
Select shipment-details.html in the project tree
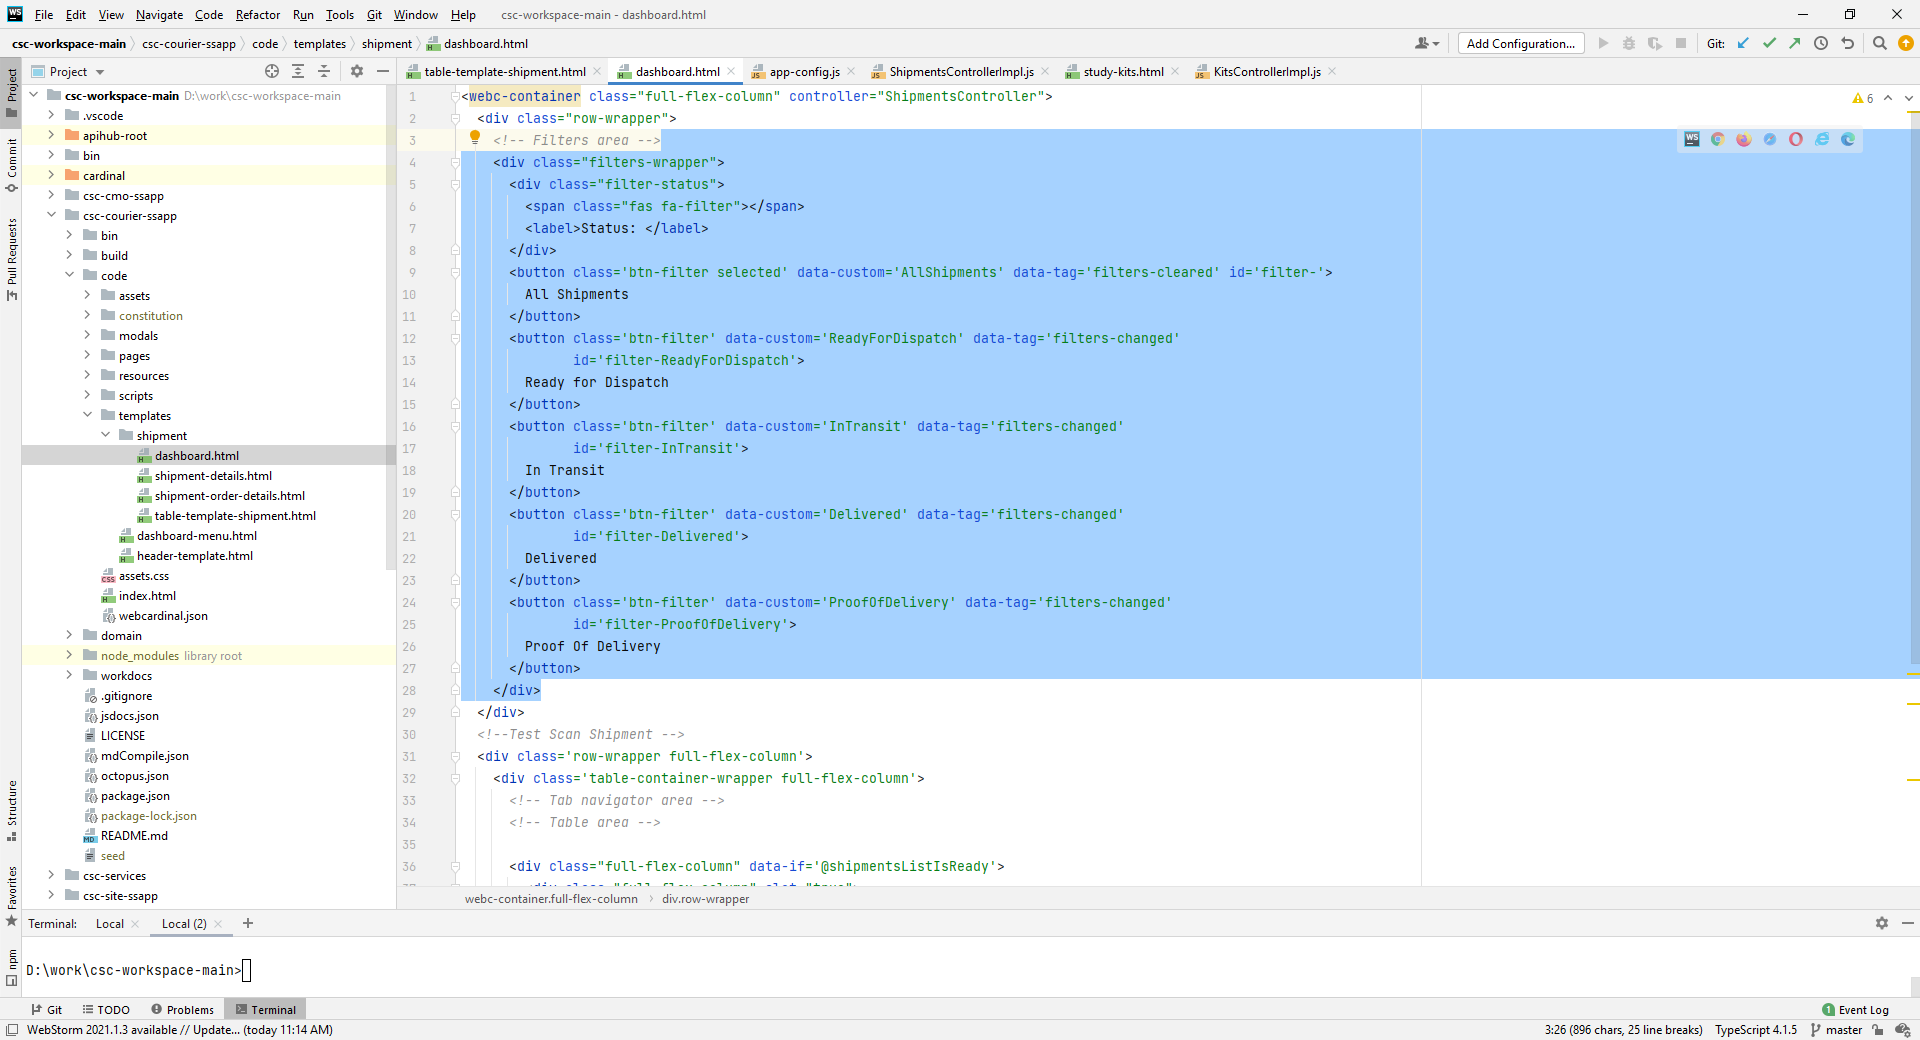(x=215, y=475)
